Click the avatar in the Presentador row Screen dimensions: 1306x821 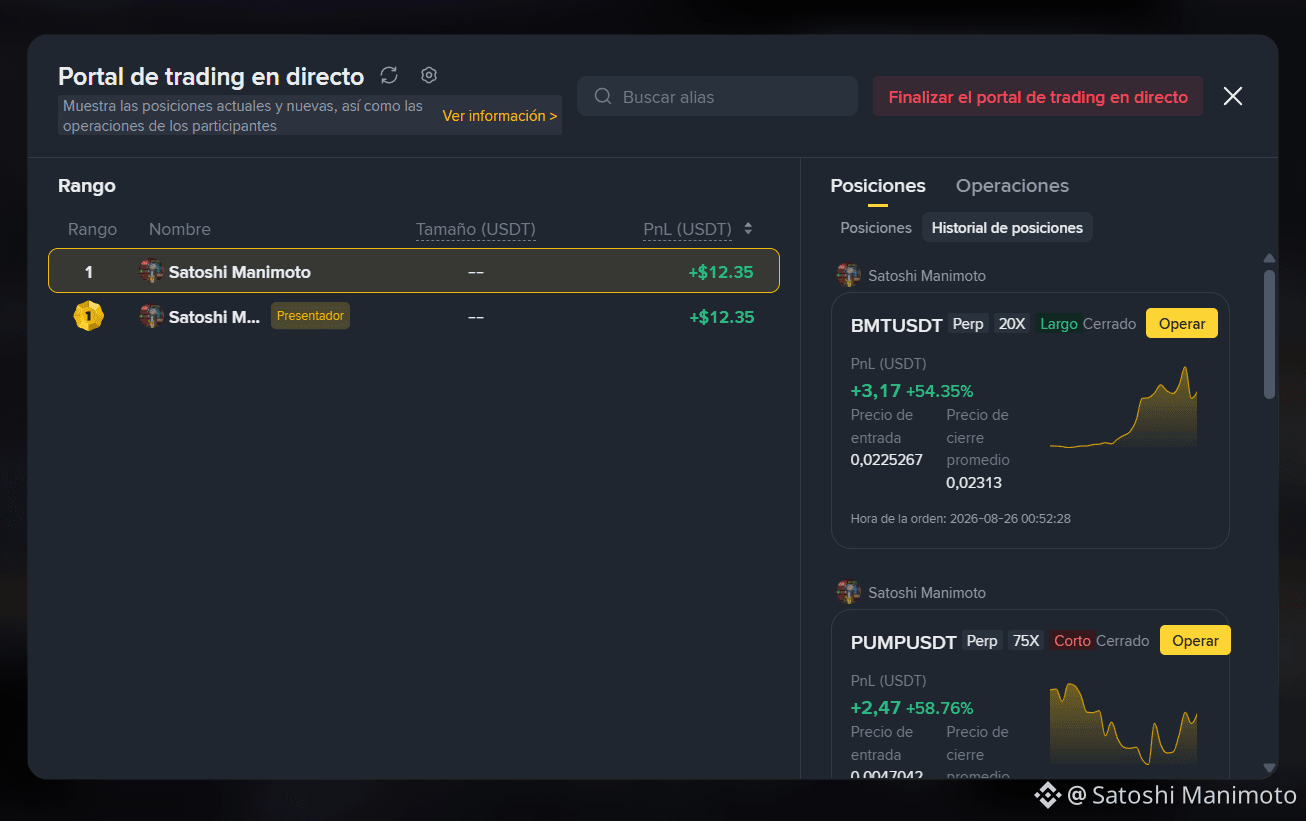(x=151, y=316)
